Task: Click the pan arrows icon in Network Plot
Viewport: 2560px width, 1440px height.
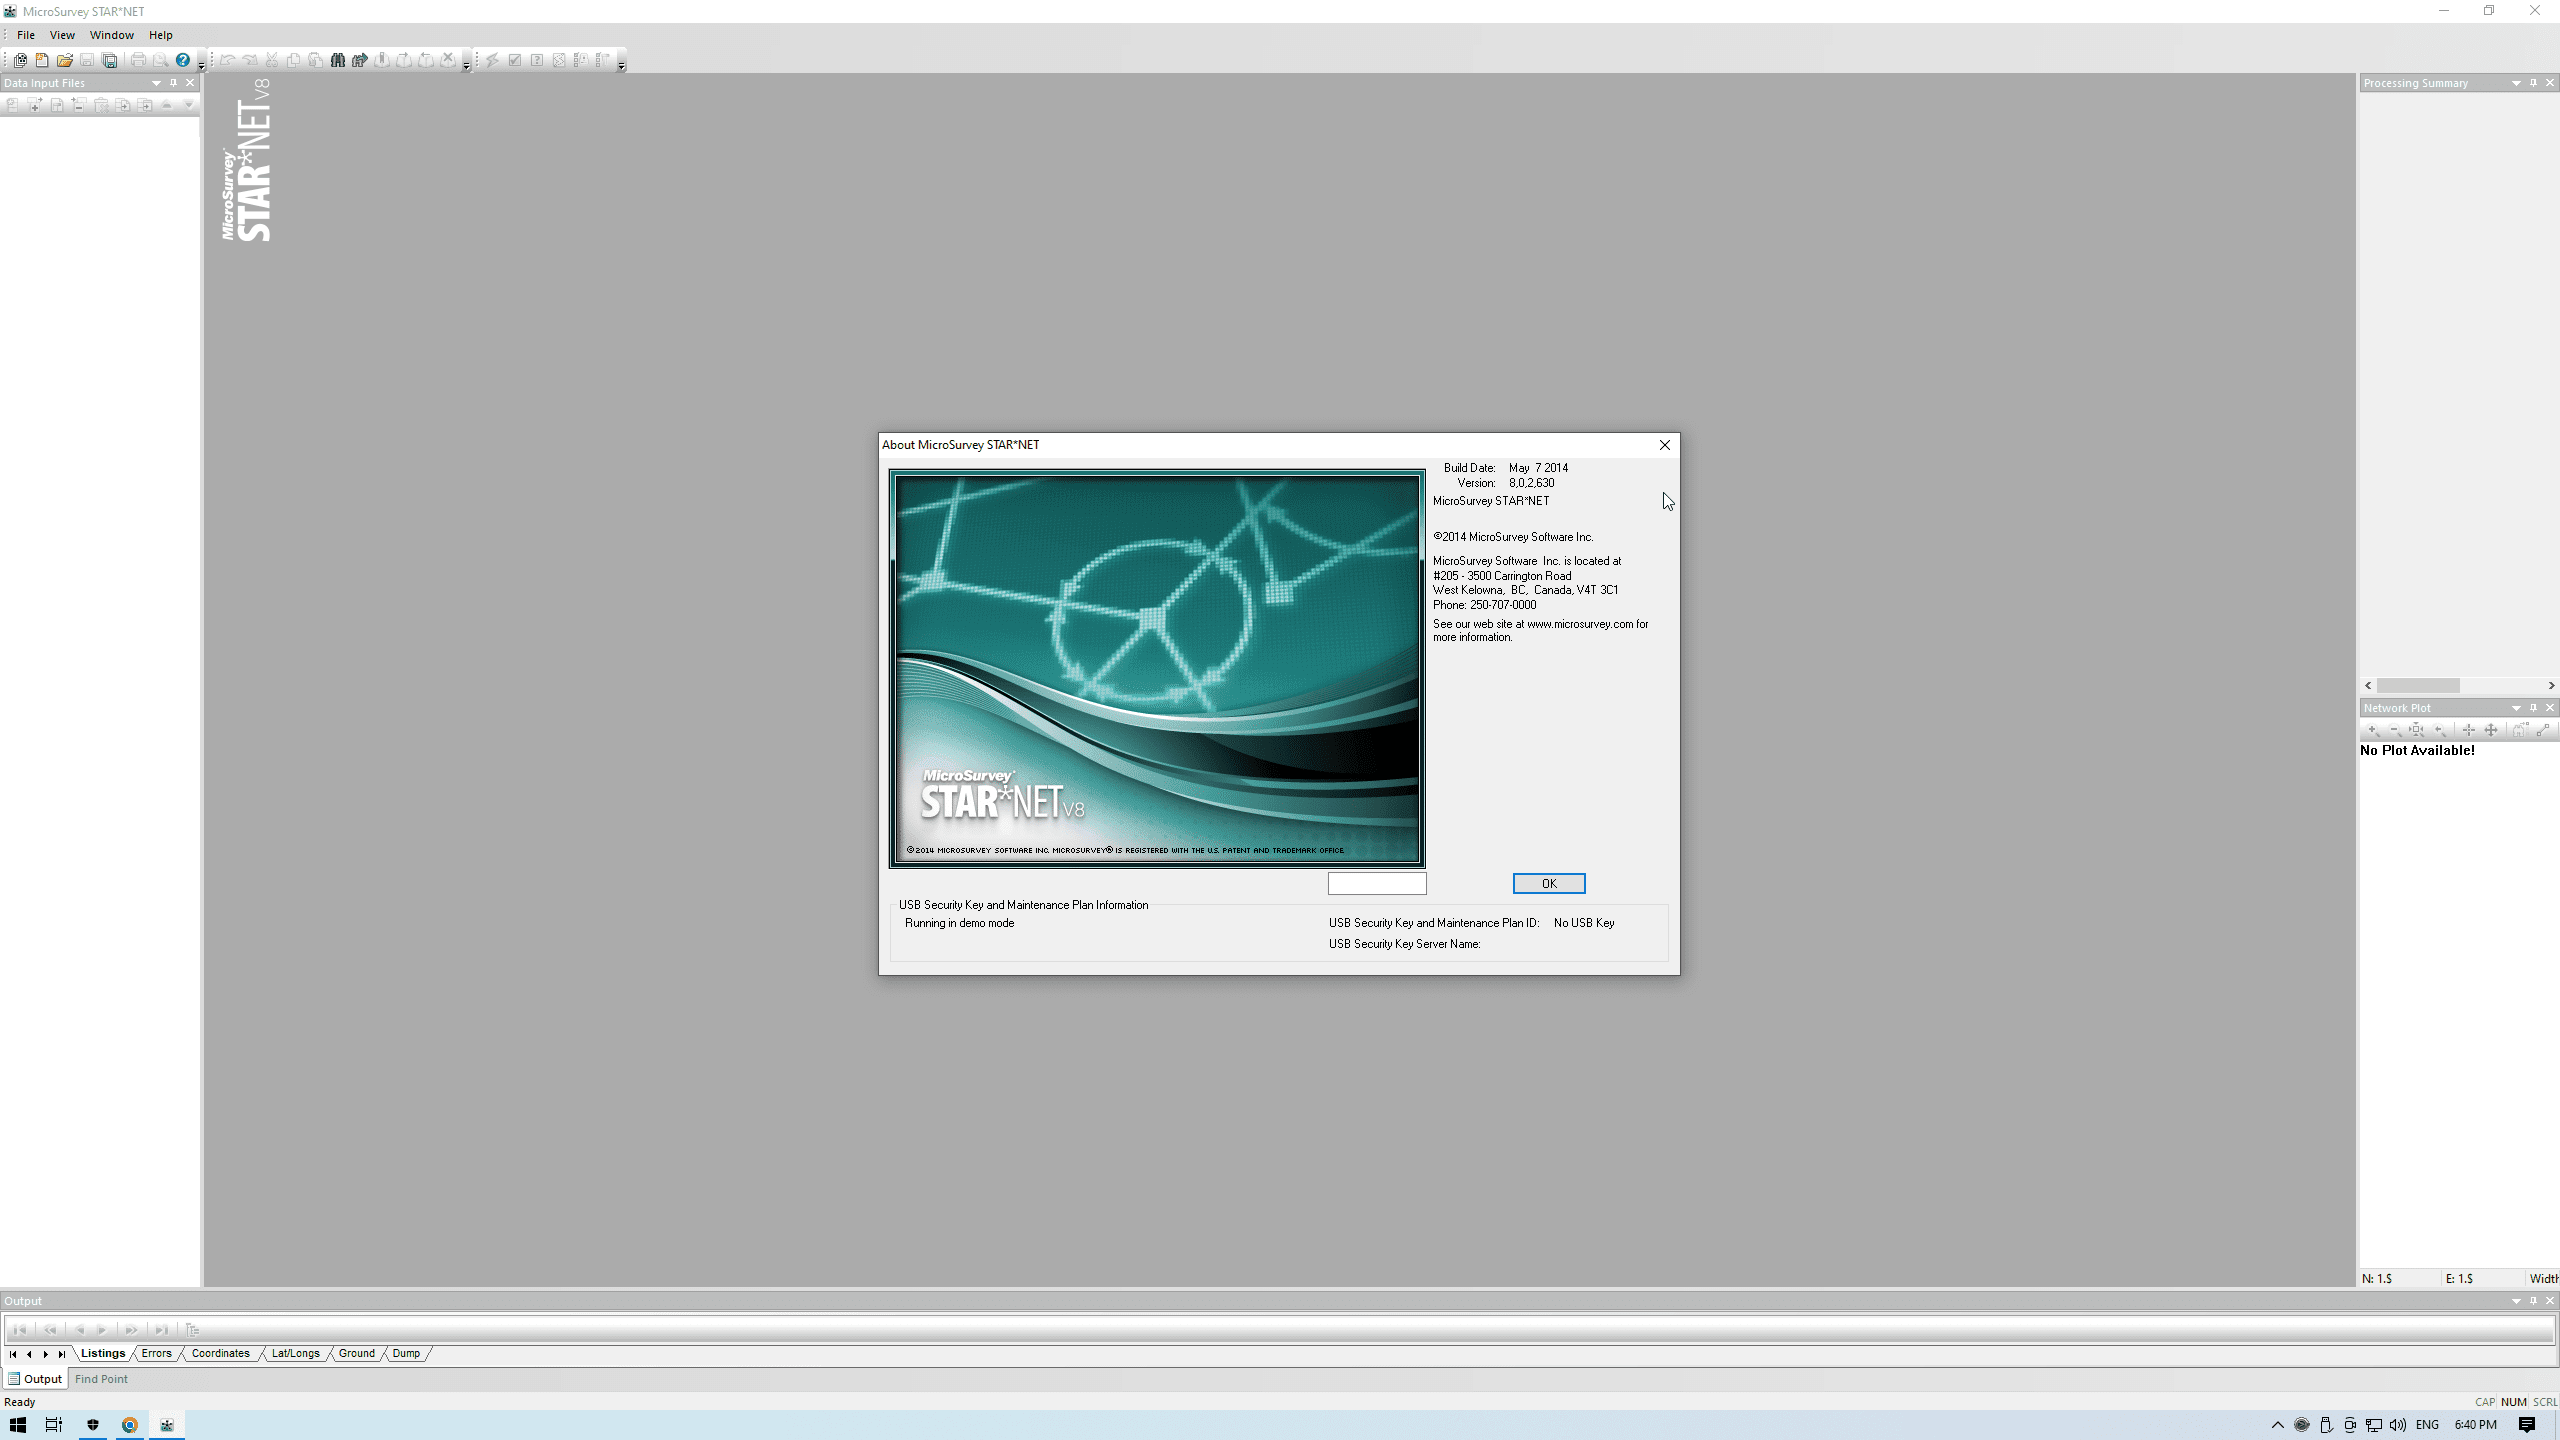Action: click(x=2491, y=730)
